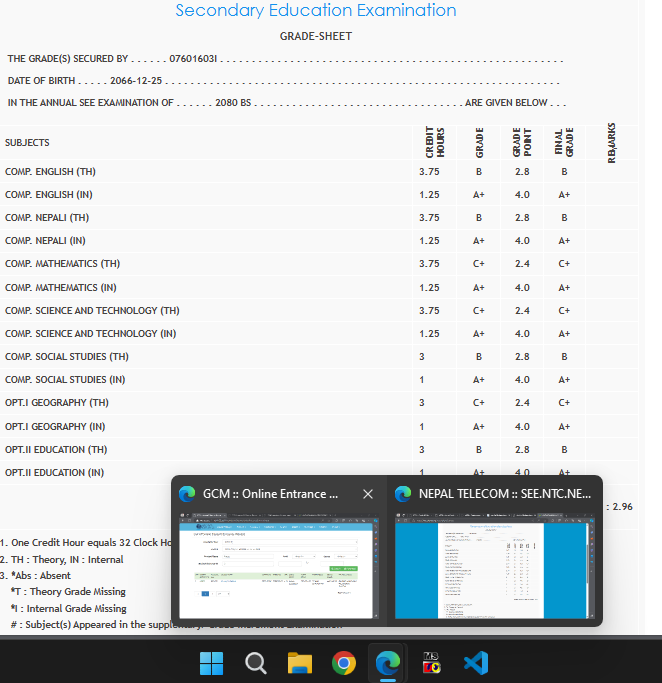The height and width of the screenshot is (683, 662).
Task: Click the Secondary Education Examination heading
Action: pyautogui.click(x=316, y=11)
